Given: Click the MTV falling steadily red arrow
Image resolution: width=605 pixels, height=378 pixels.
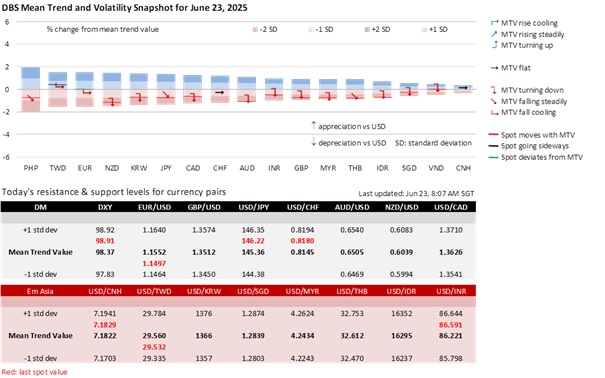Looking at the screenshot, I should 493,101.
